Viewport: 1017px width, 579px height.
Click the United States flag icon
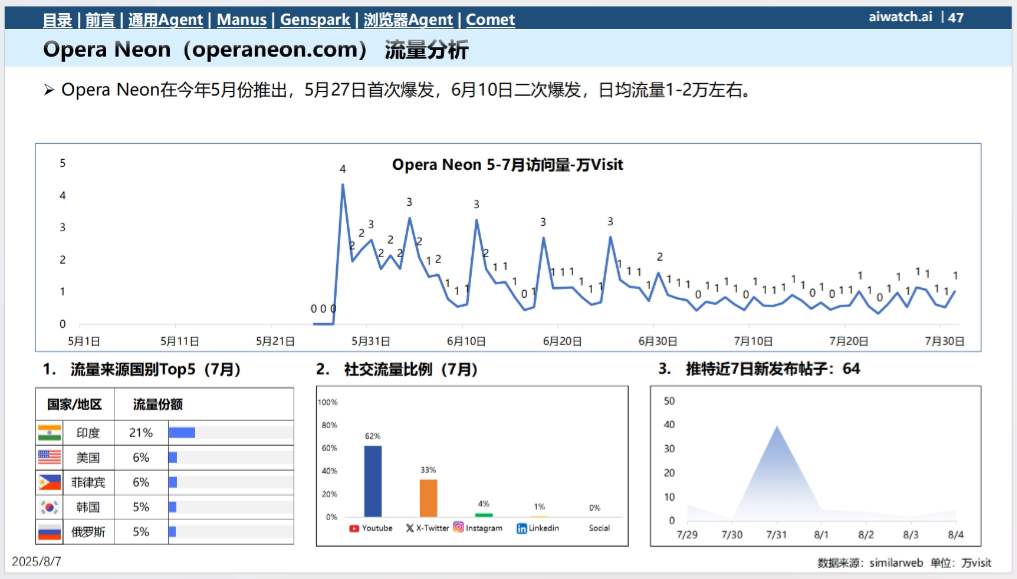click(x=49, y=457)
